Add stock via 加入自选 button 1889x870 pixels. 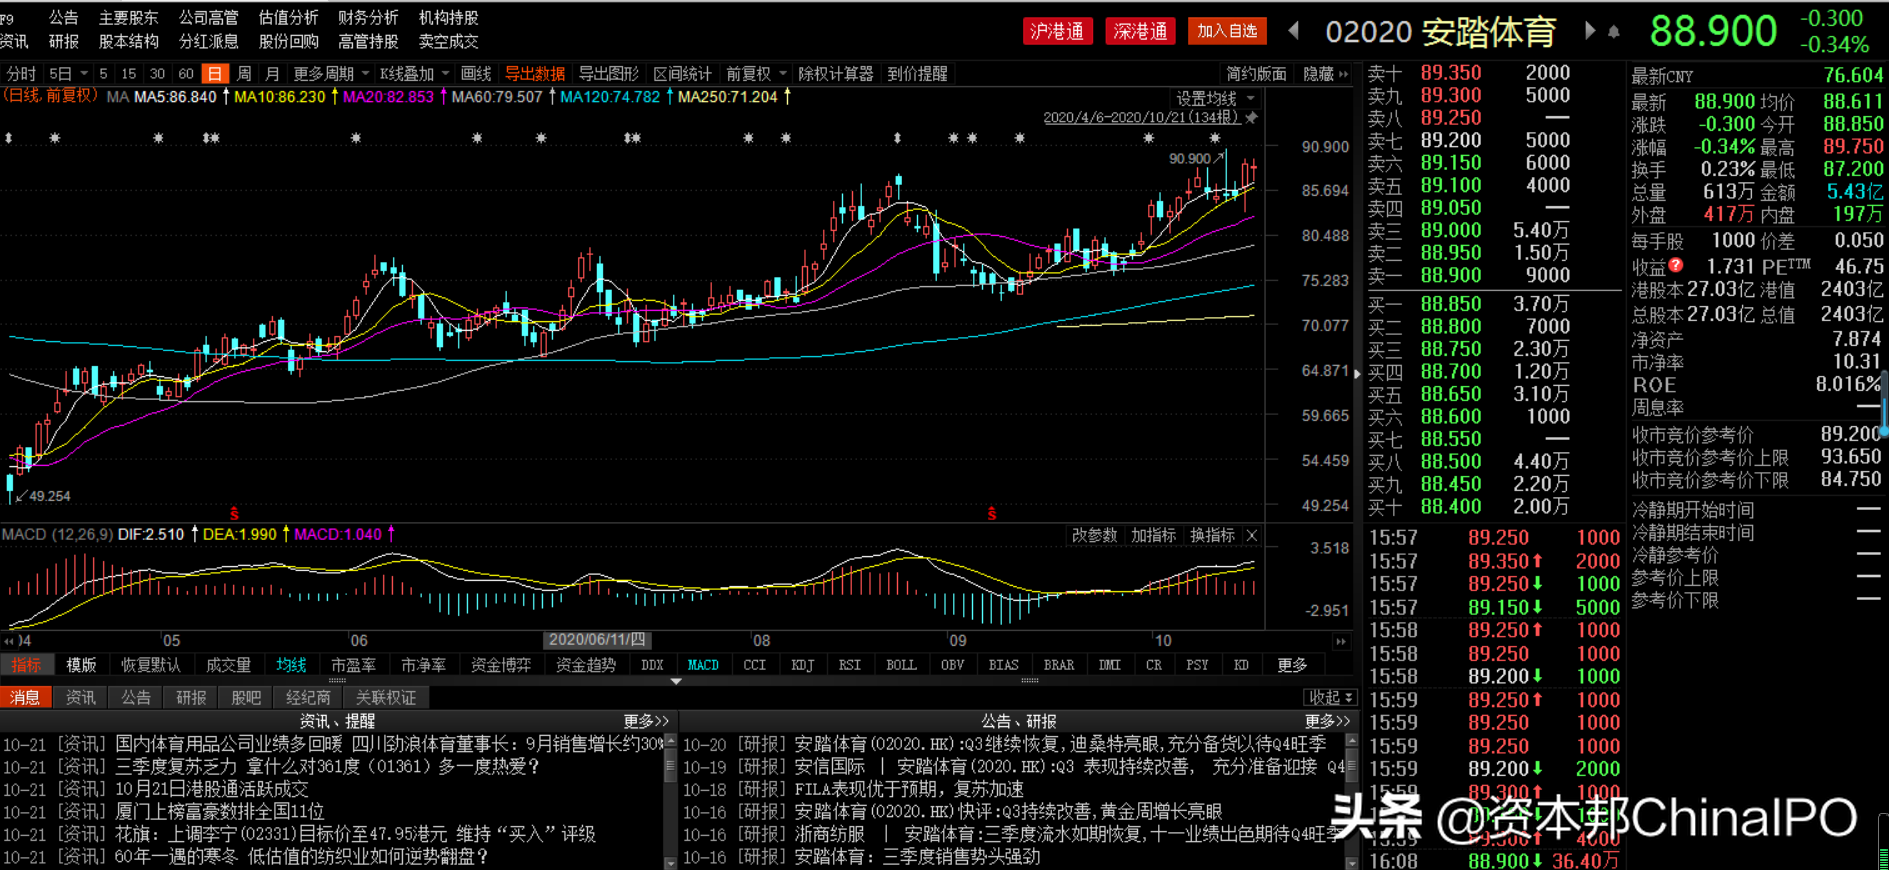pyautogui.click(x=1227, y=31)
